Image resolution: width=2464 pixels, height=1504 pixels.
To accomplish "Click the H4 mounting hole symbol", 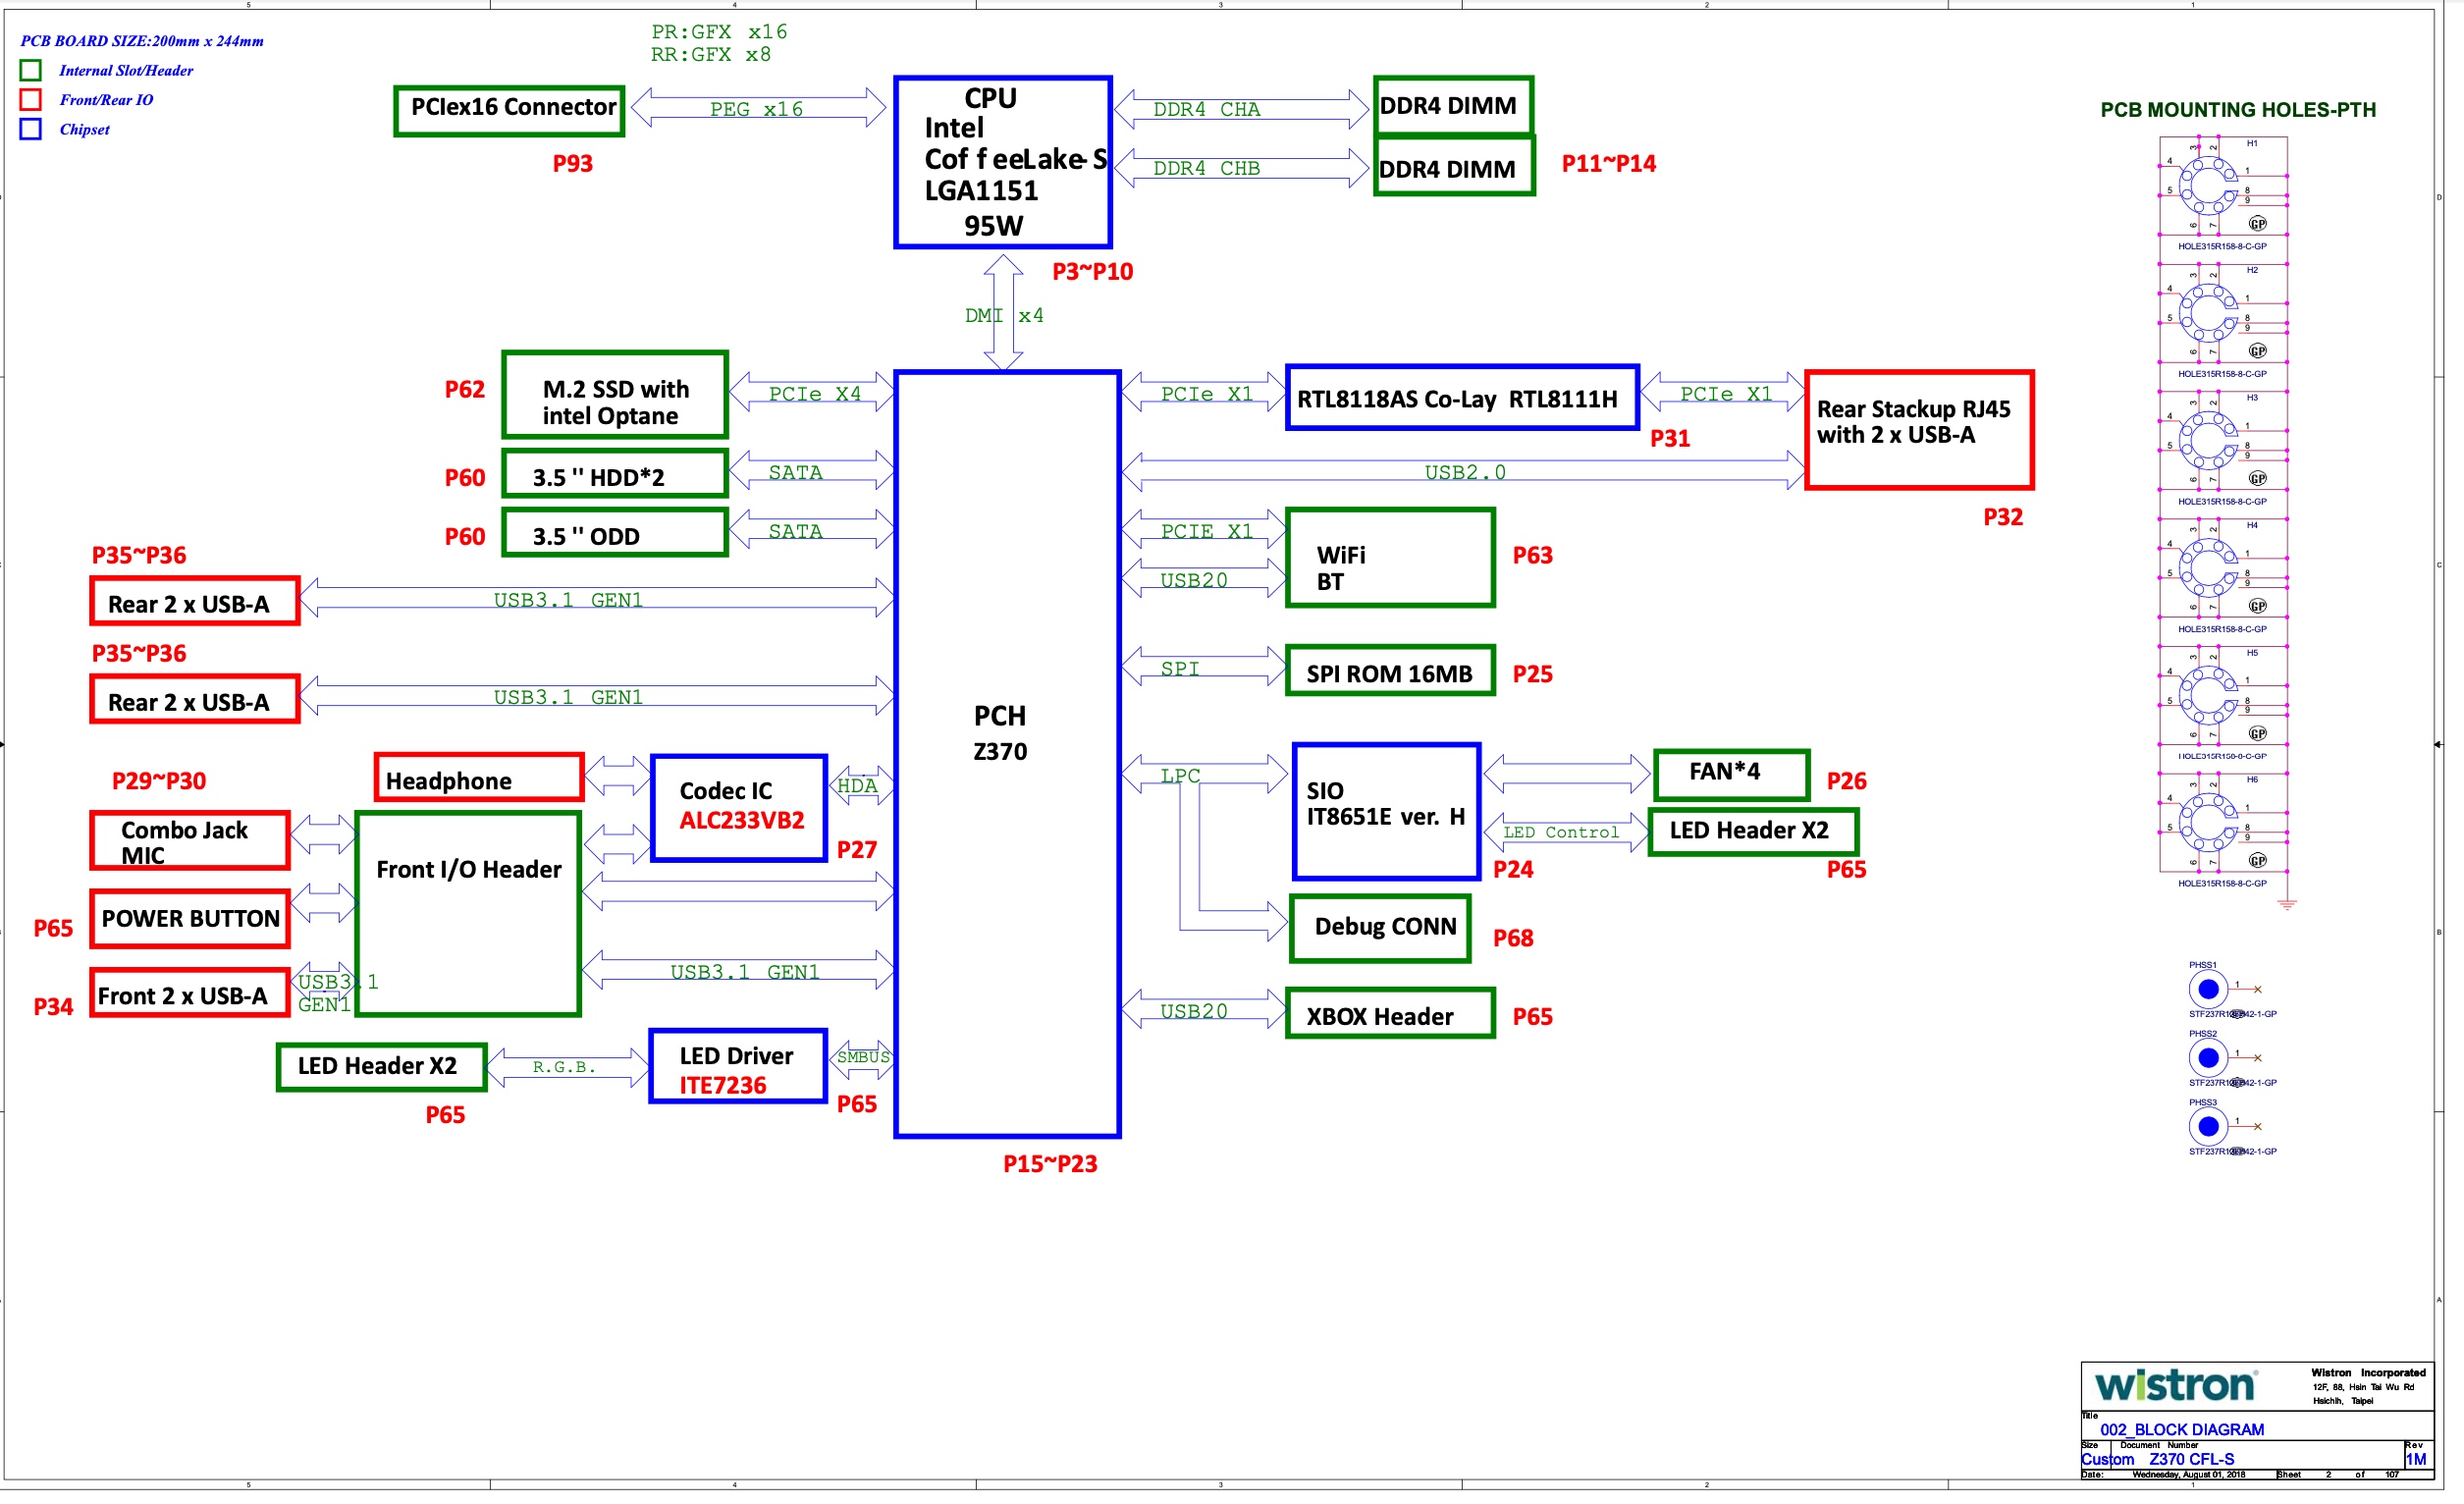I will tap(2209, 567).
